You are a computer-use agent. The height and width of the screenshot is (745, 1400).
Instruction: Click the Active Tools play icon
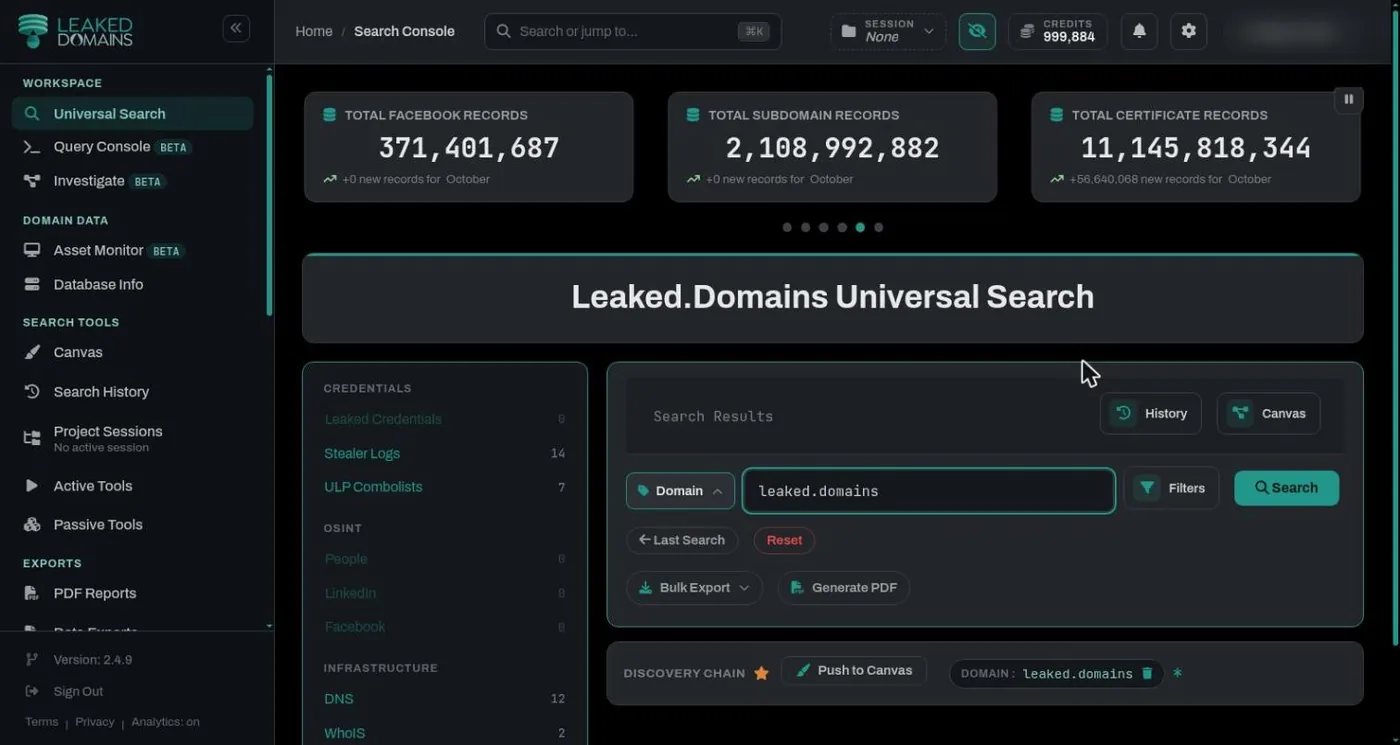tap(32, 486)
